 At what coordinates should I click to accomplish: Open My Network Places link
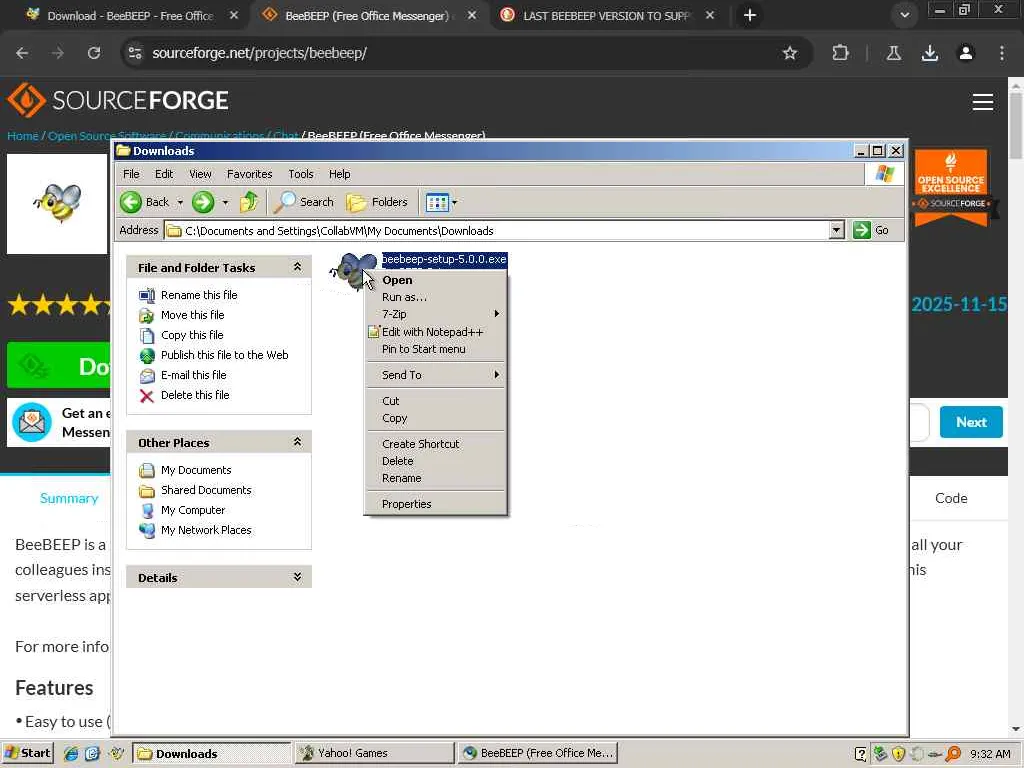[x=206, y=530]
